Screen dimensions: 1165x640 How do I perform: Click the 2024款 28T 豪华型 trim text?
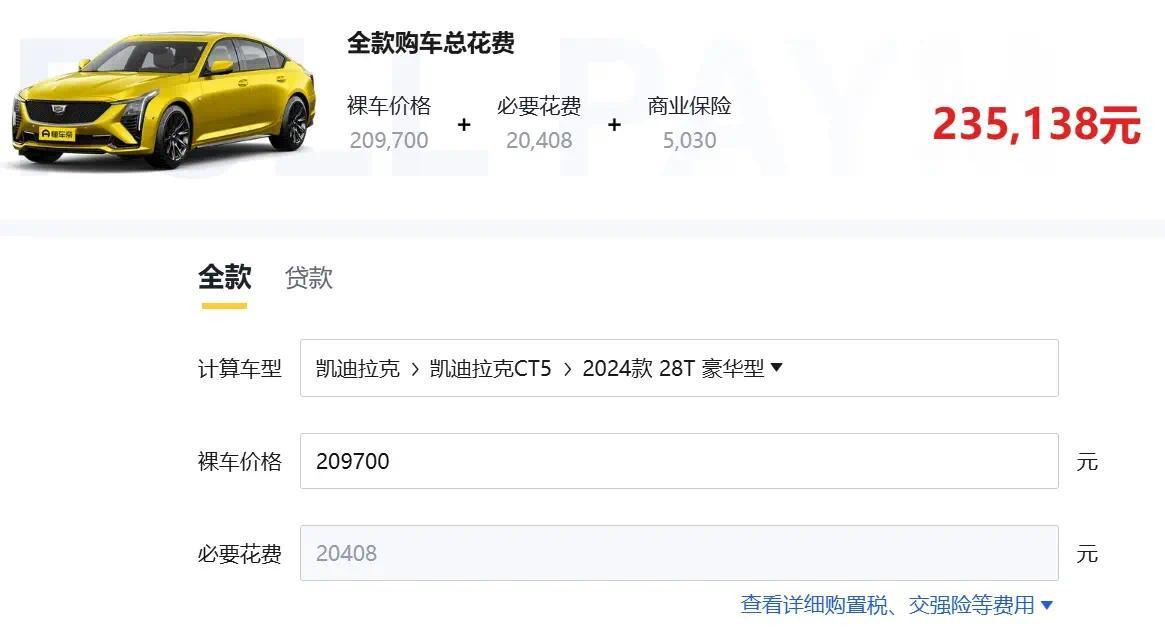click(673, 369)
